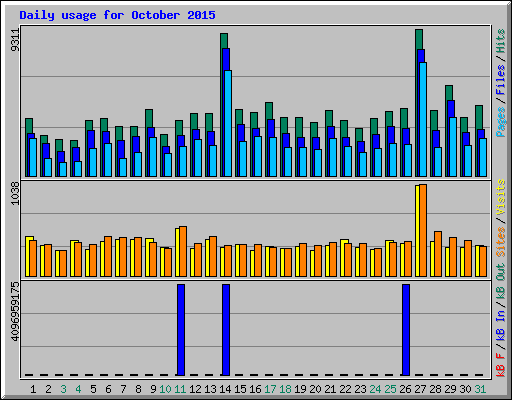Image resolution: width=512 pixels, height=400 pixels.
Task: Click the x-axis day label 29
Action: (x=450, y=389)
